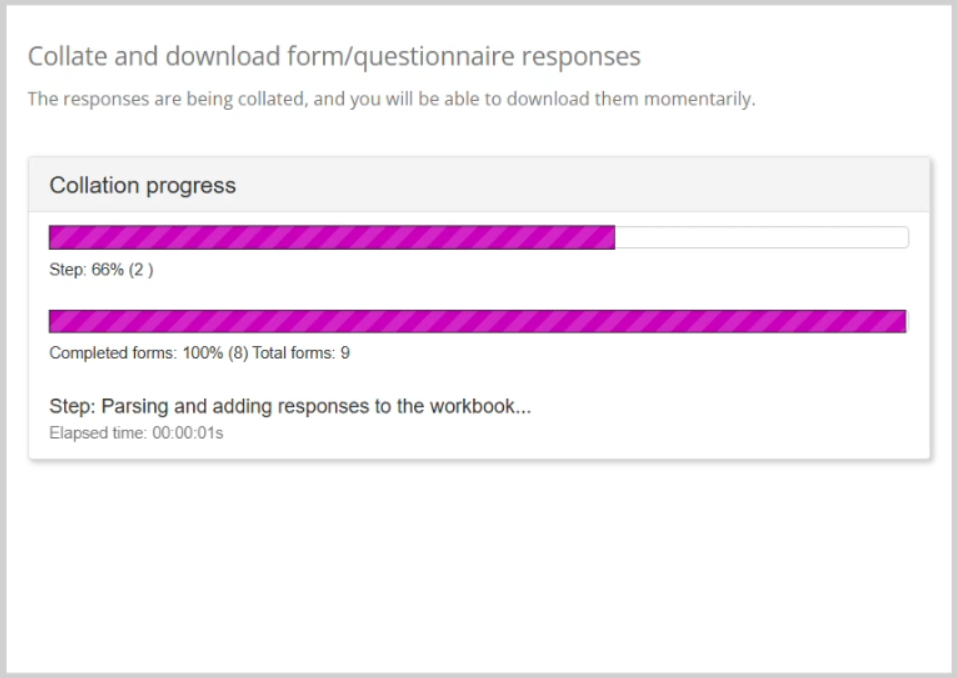Viewport: 957px width, 678px height.
Task: Click the word "momentarily" in the description
Action: tap(701, 100)
